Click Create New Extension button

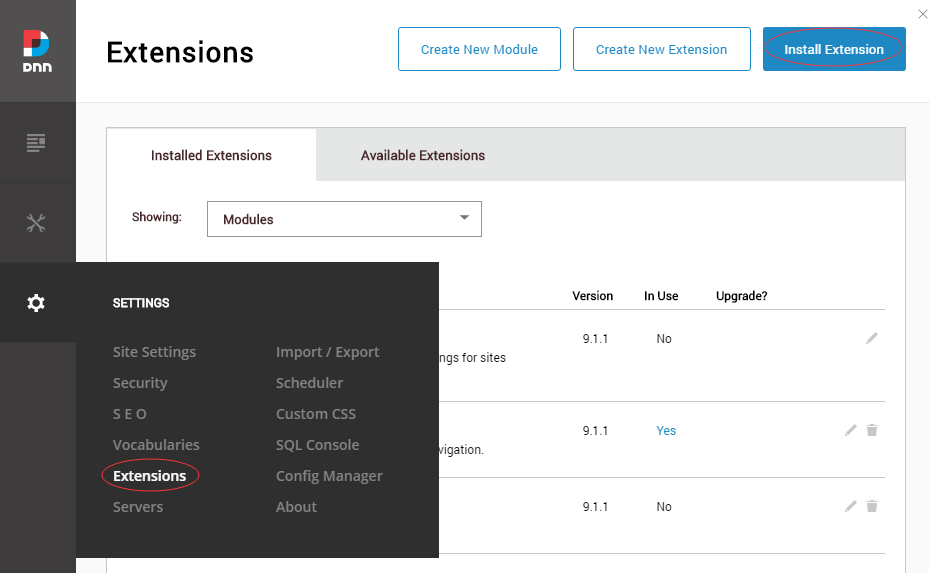pos(661,49)
